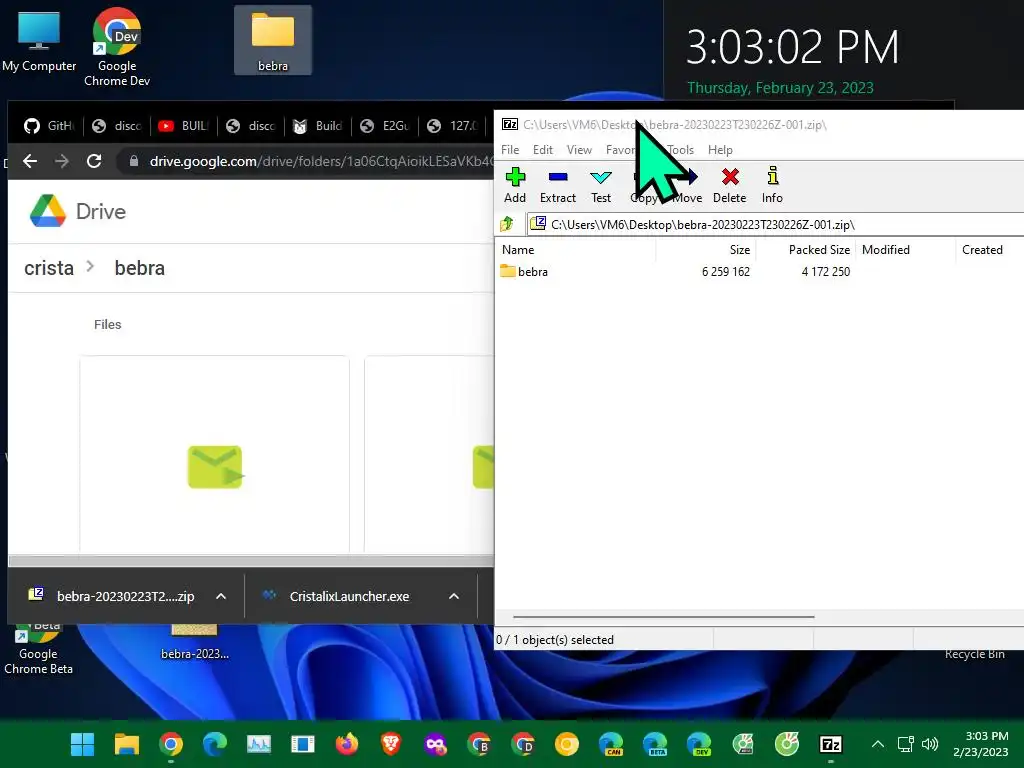Click the Delete button in 7-Zip toolbar
Viewport: 1024px width, 768px height.
click(x=729, y=185)
